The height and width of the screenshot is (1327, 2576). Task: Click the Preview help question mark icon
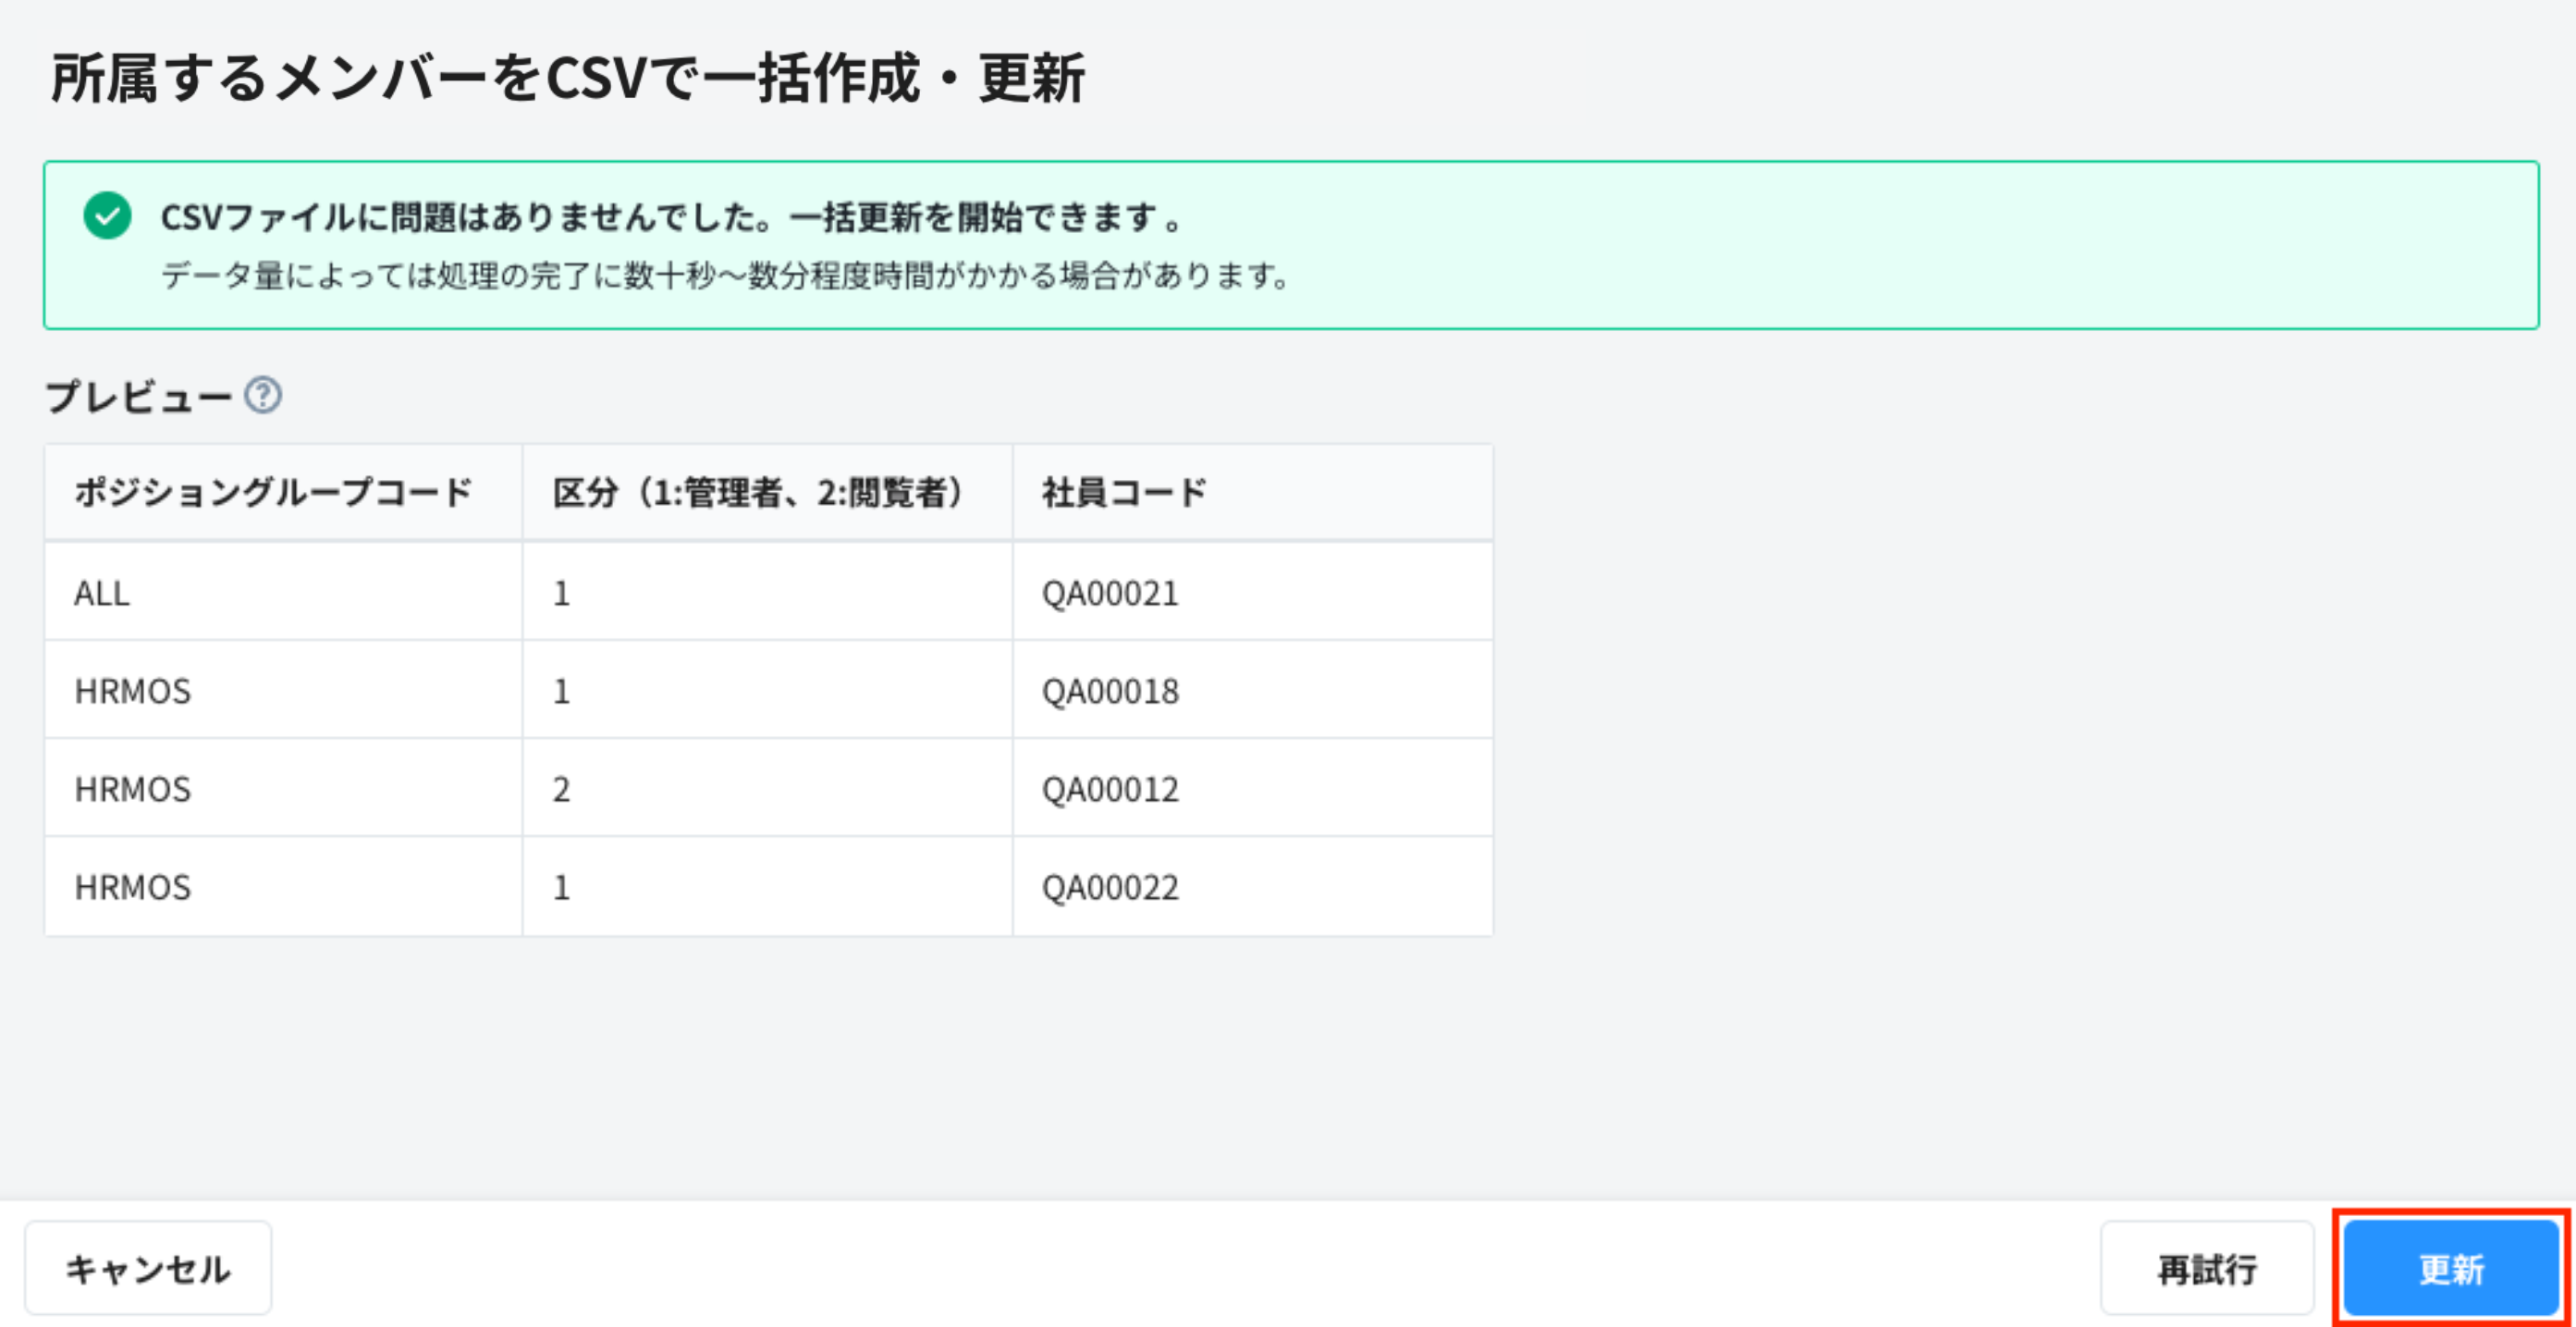[263, 396]
